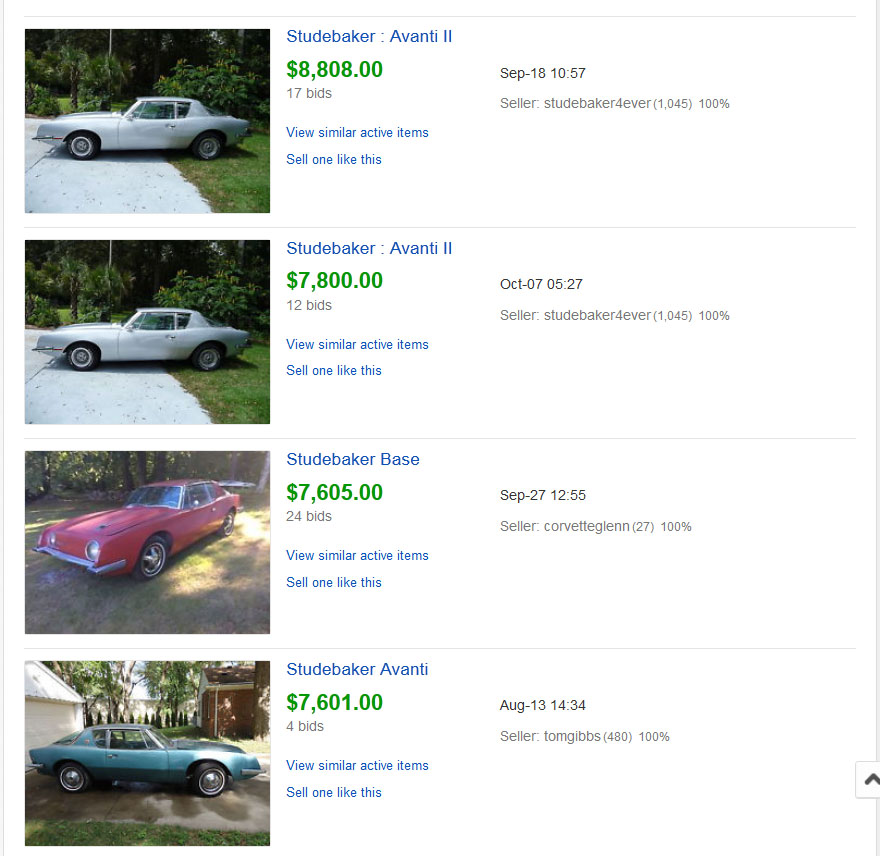Click Sell one like this under $8,808.00 listing
The width and height of the screenshot is (880, 856).
pyautogui.click(x=334, y=160)
